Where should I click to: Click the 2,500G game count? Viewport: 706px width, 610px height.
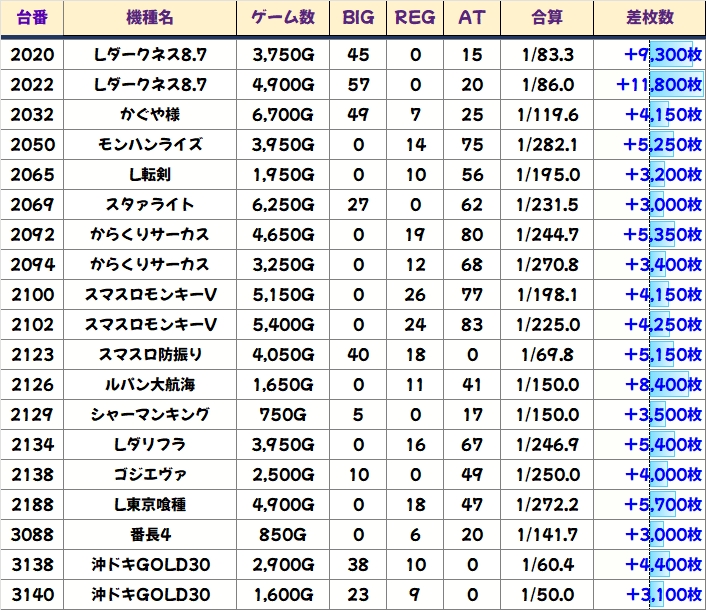click(x=283, y=474)
